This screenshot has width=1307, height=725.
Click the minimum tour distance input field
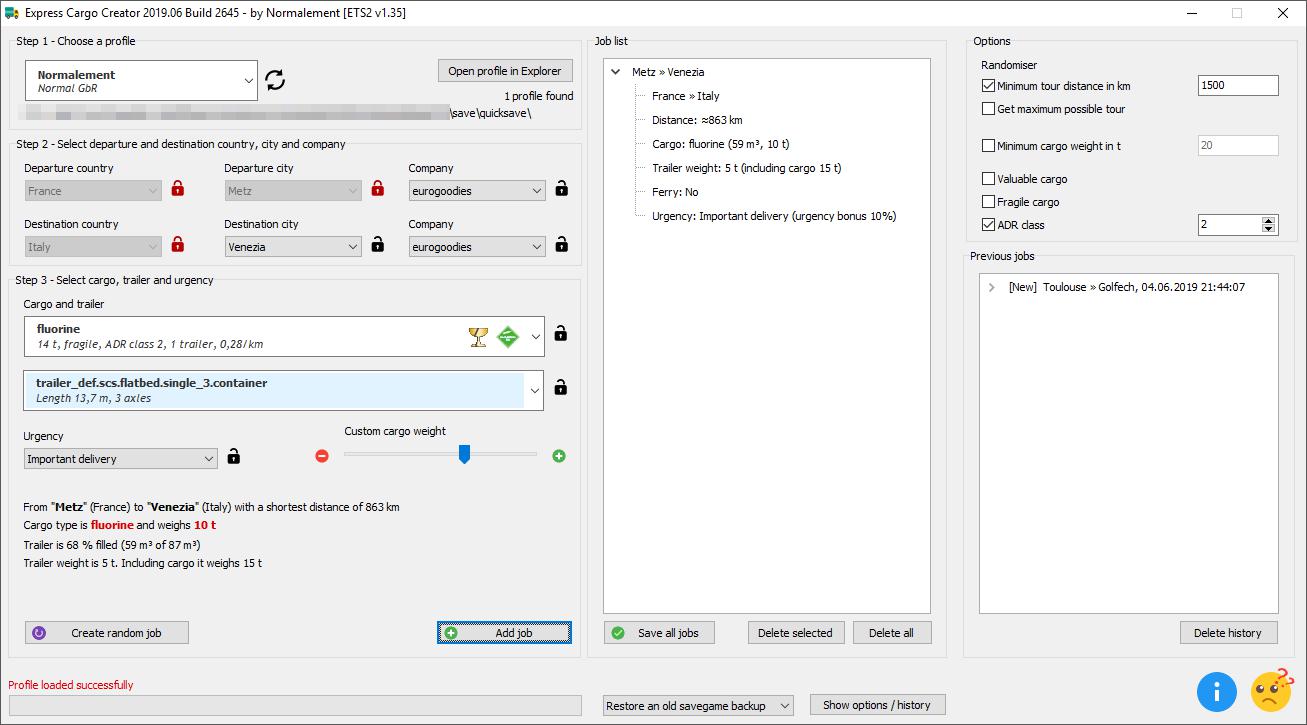(1237, 86)
